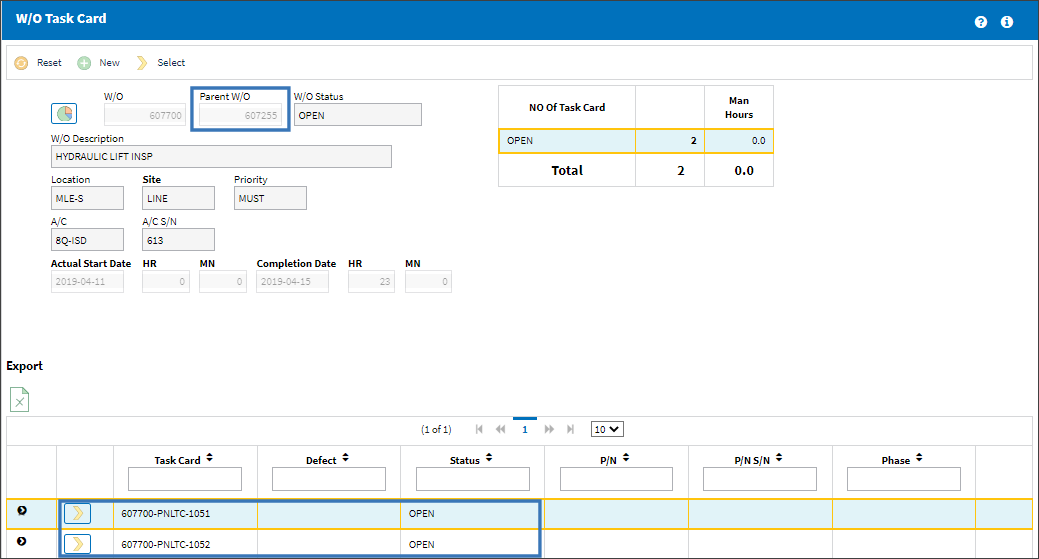Sort by Status column
1039x559 pixels.
(x=489, y=458)
